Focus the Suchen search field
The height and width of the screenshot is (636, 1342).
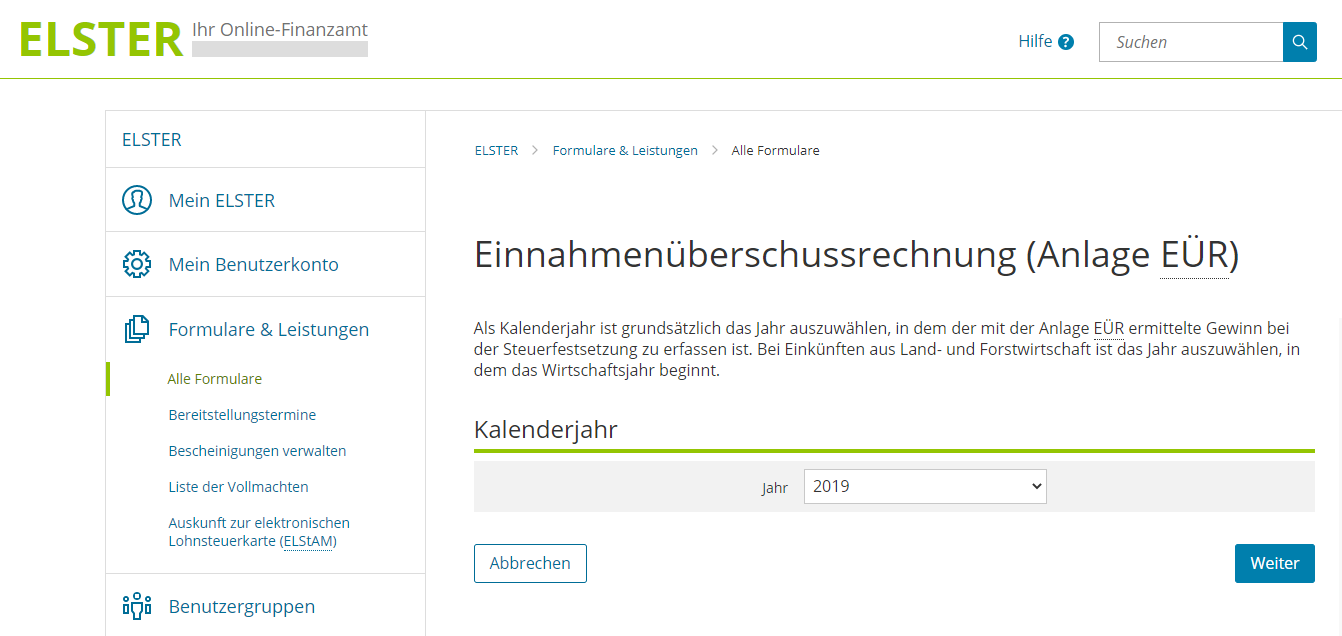[x=1190, y=42]
